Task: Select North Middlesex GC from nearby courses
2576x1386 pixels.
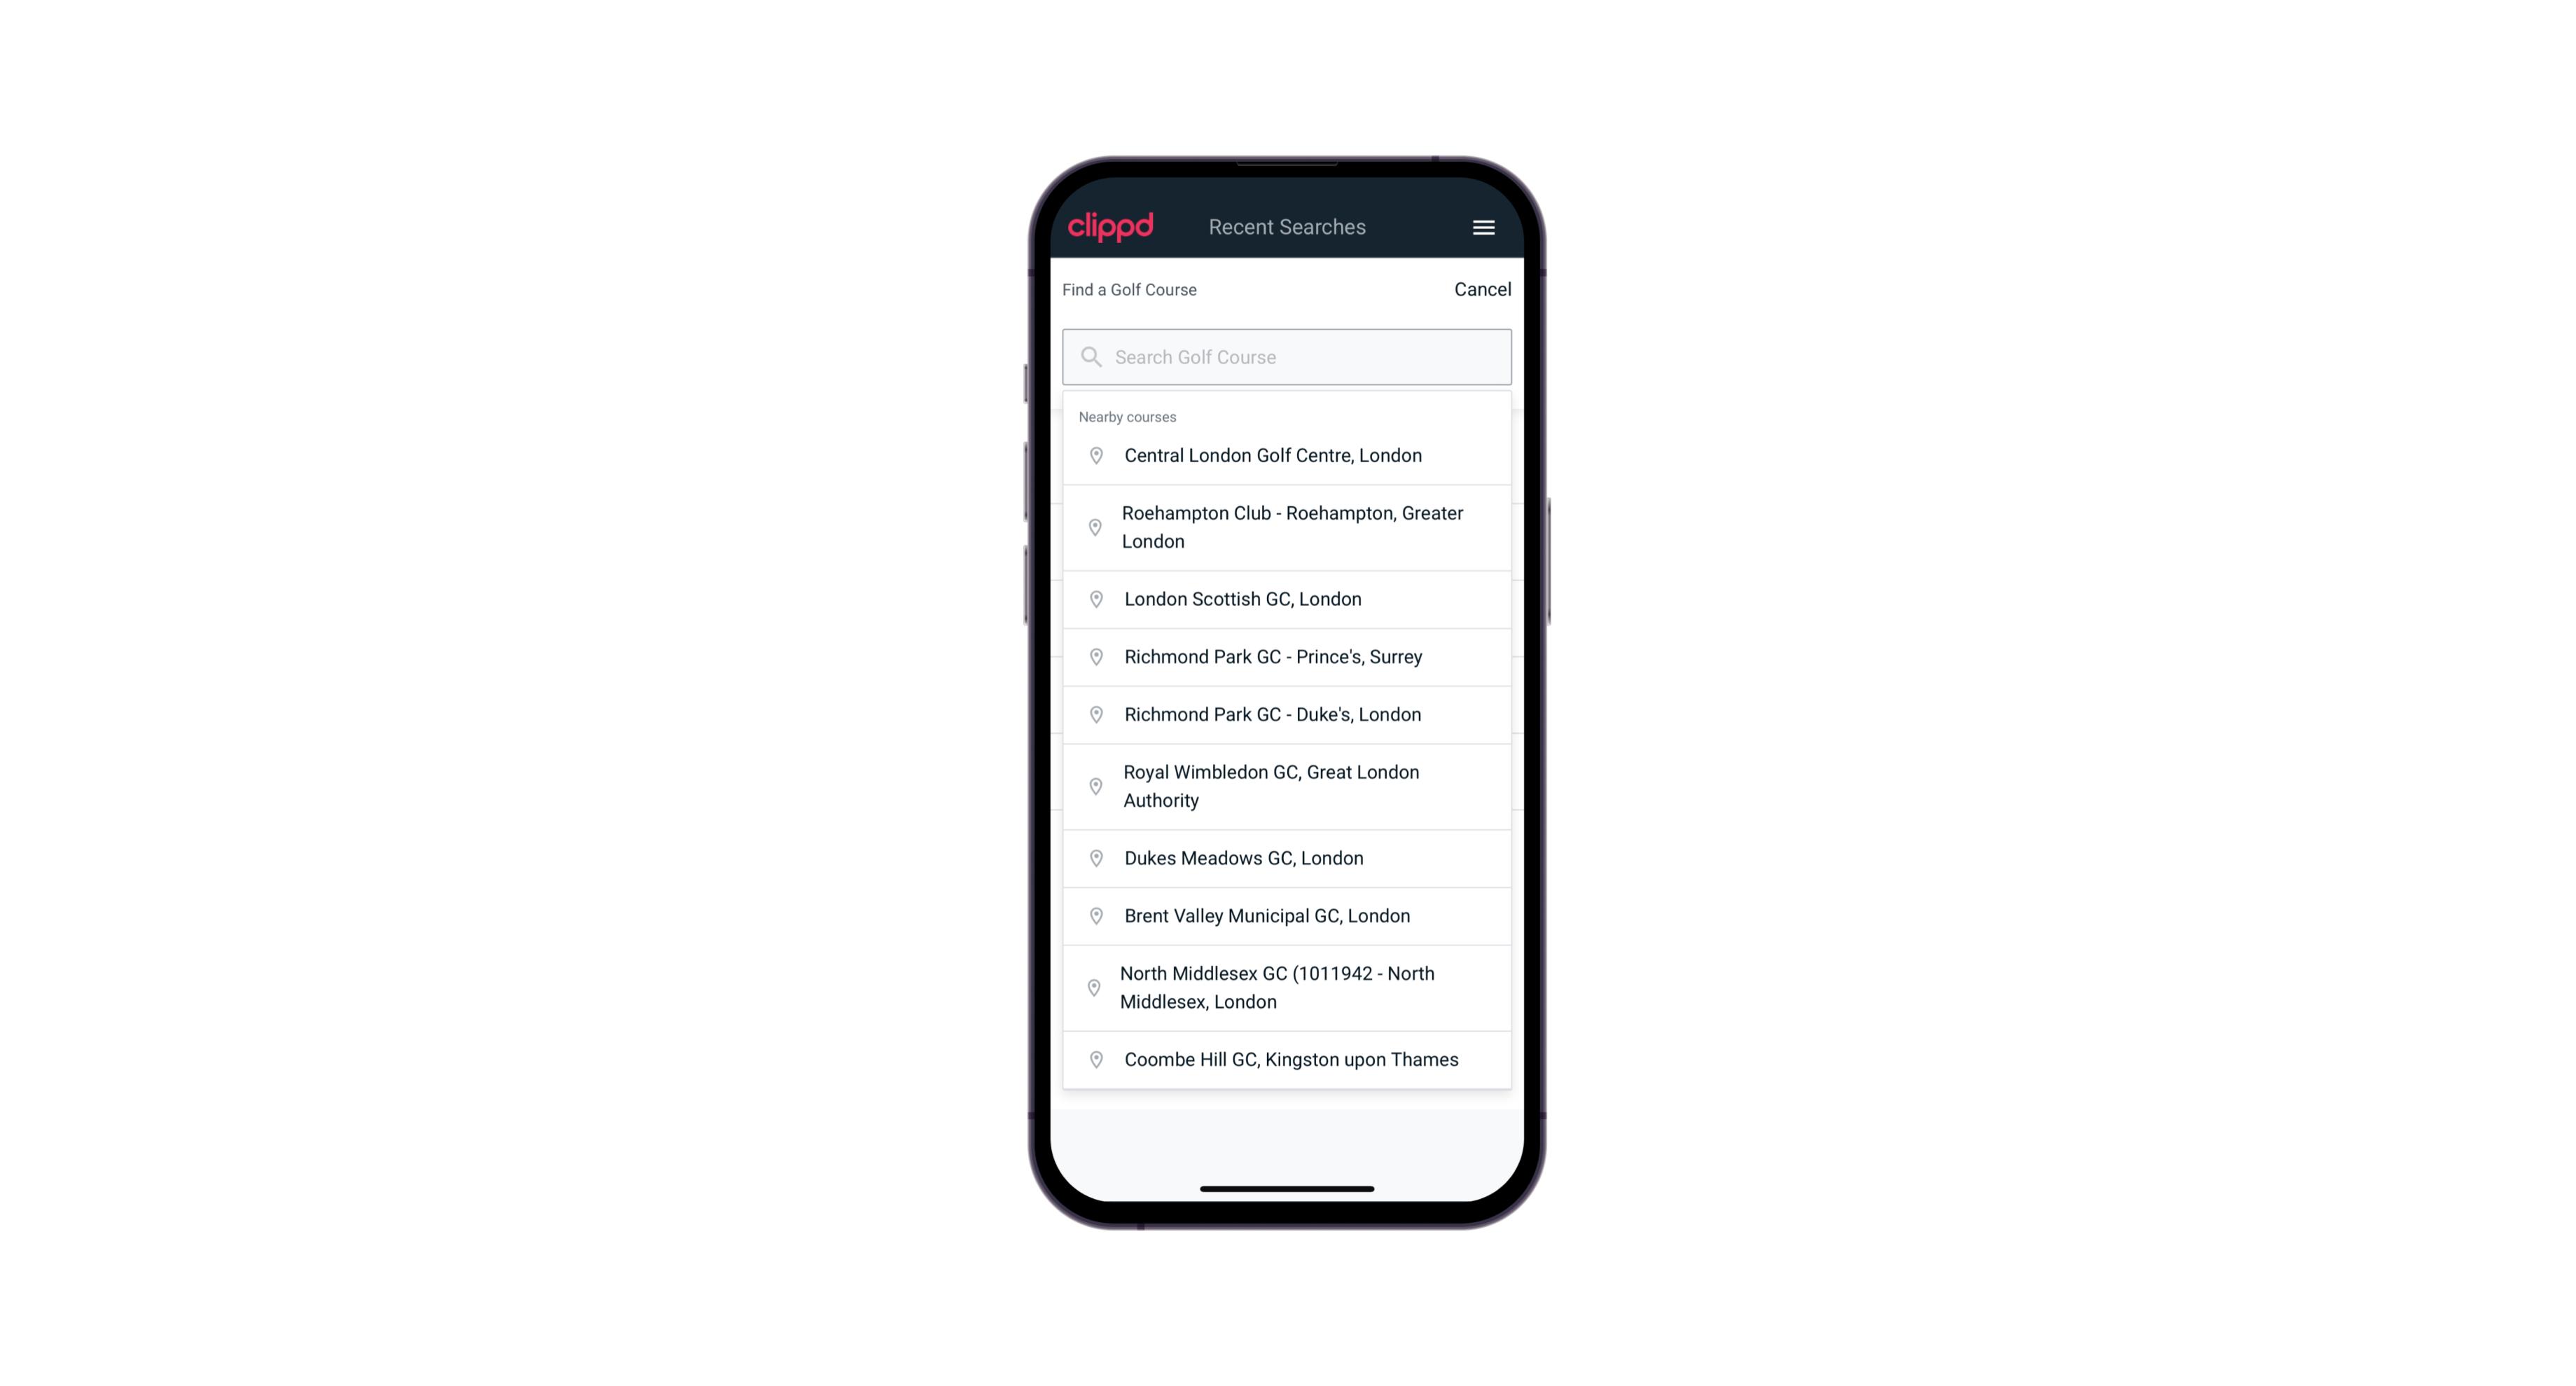Action: (1288, 987)
